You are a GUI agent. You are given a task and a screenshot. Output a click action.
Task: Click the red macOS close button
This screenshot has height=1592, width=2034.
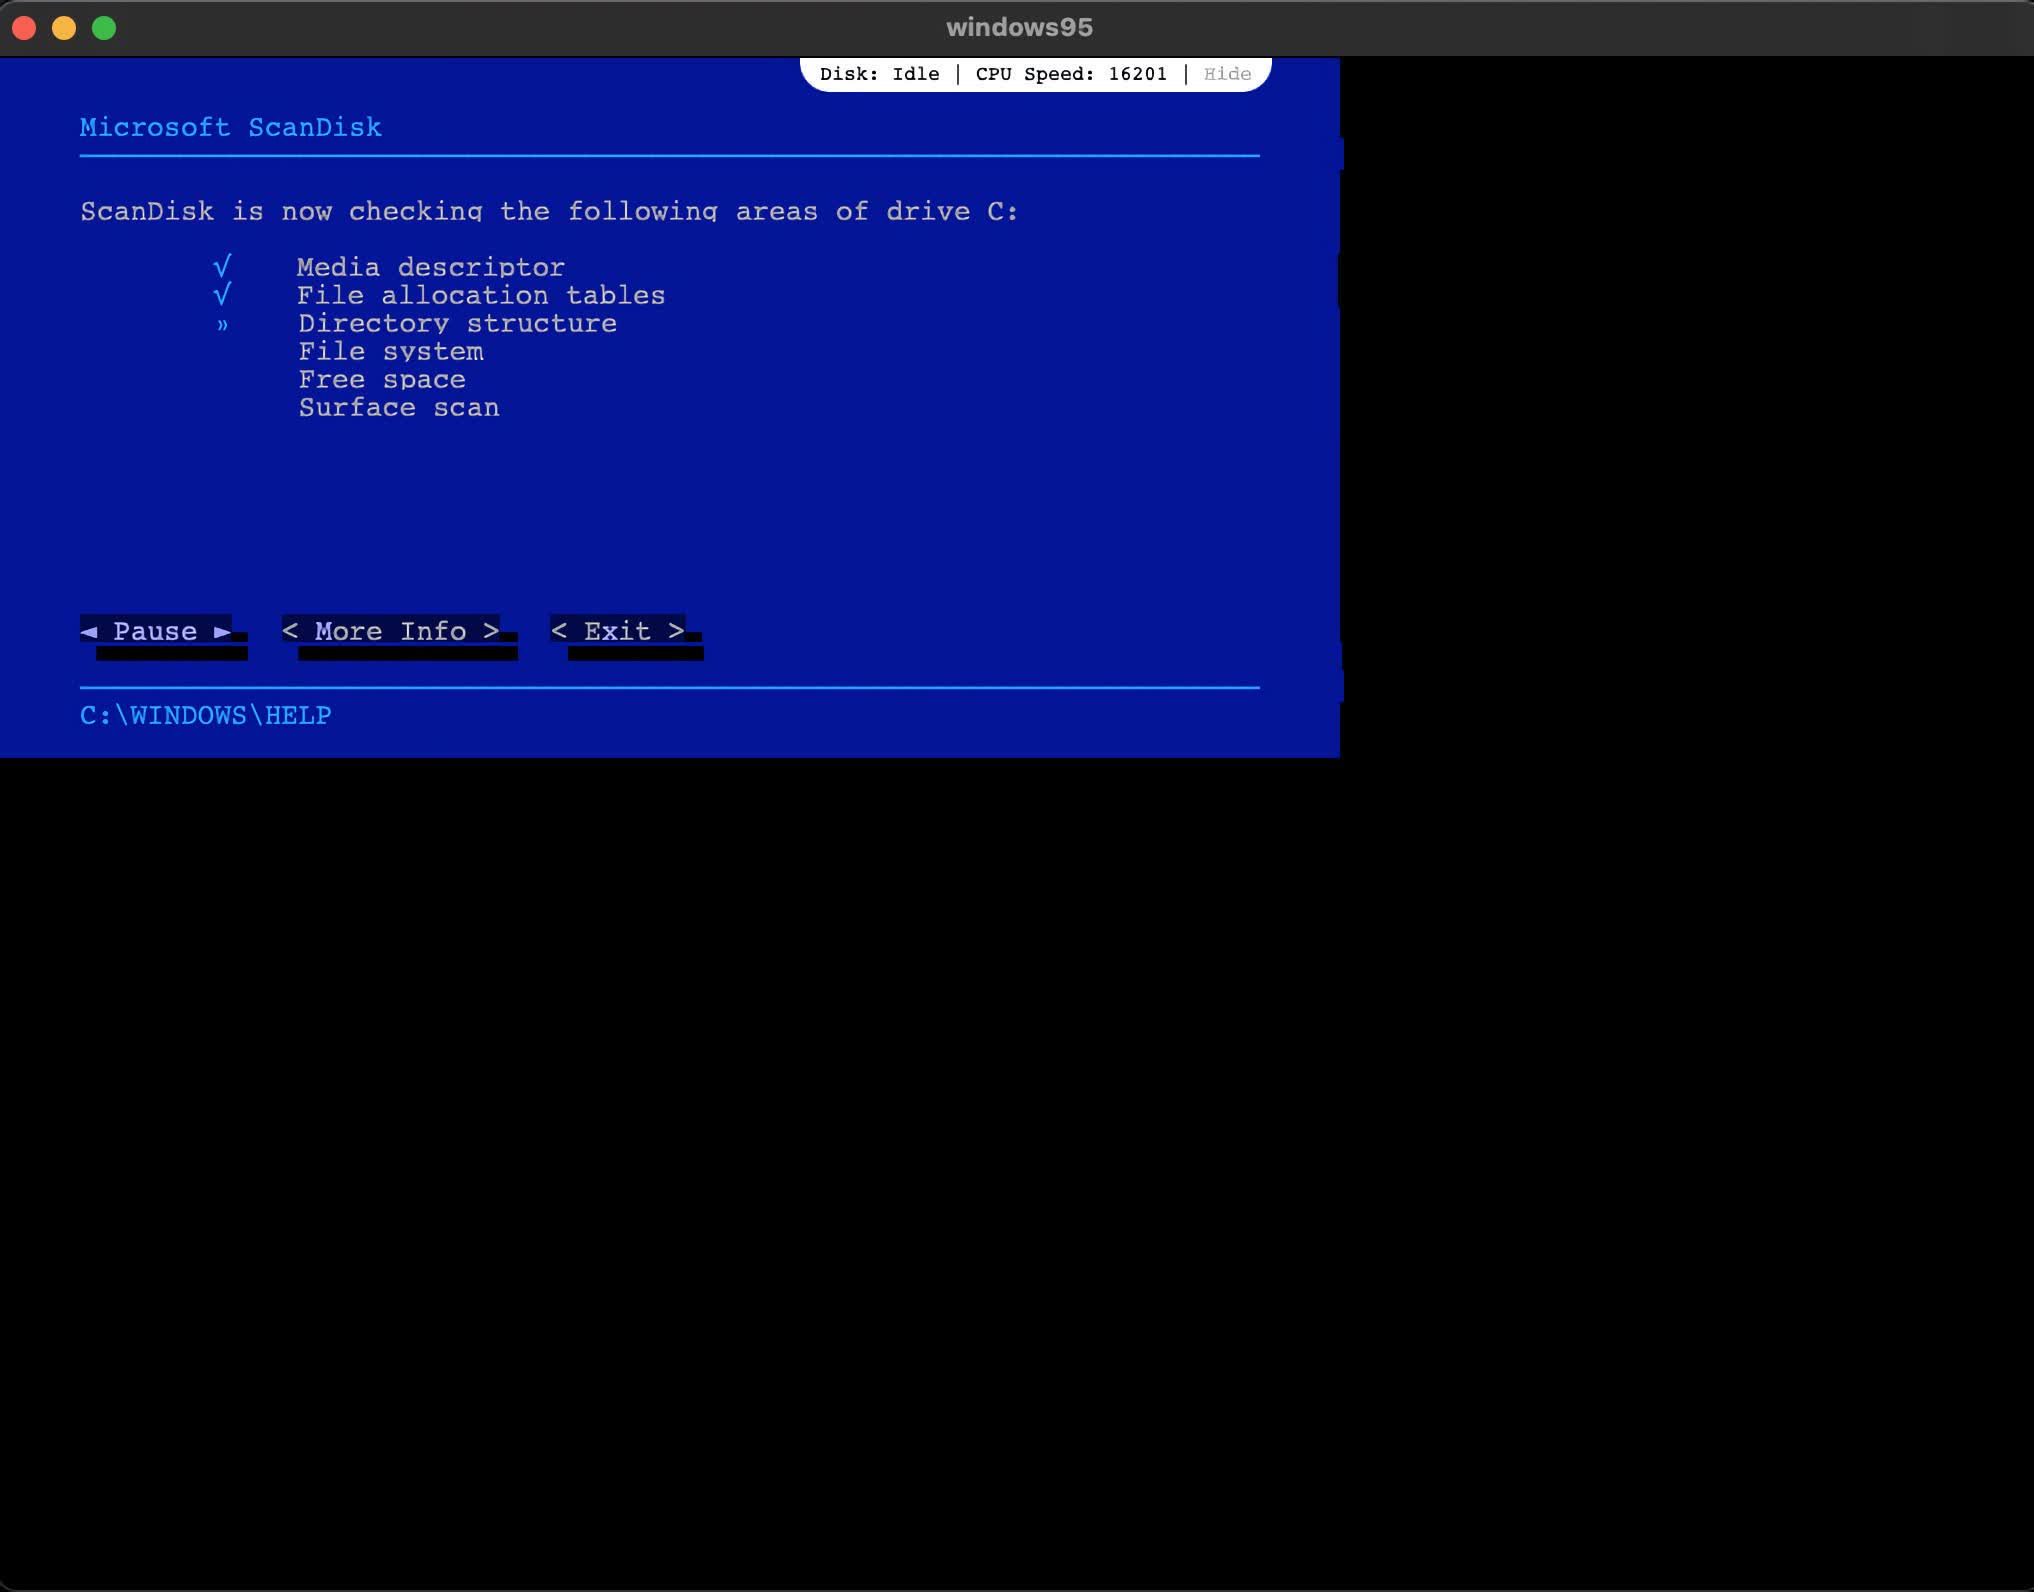click(x=24, y=28)
